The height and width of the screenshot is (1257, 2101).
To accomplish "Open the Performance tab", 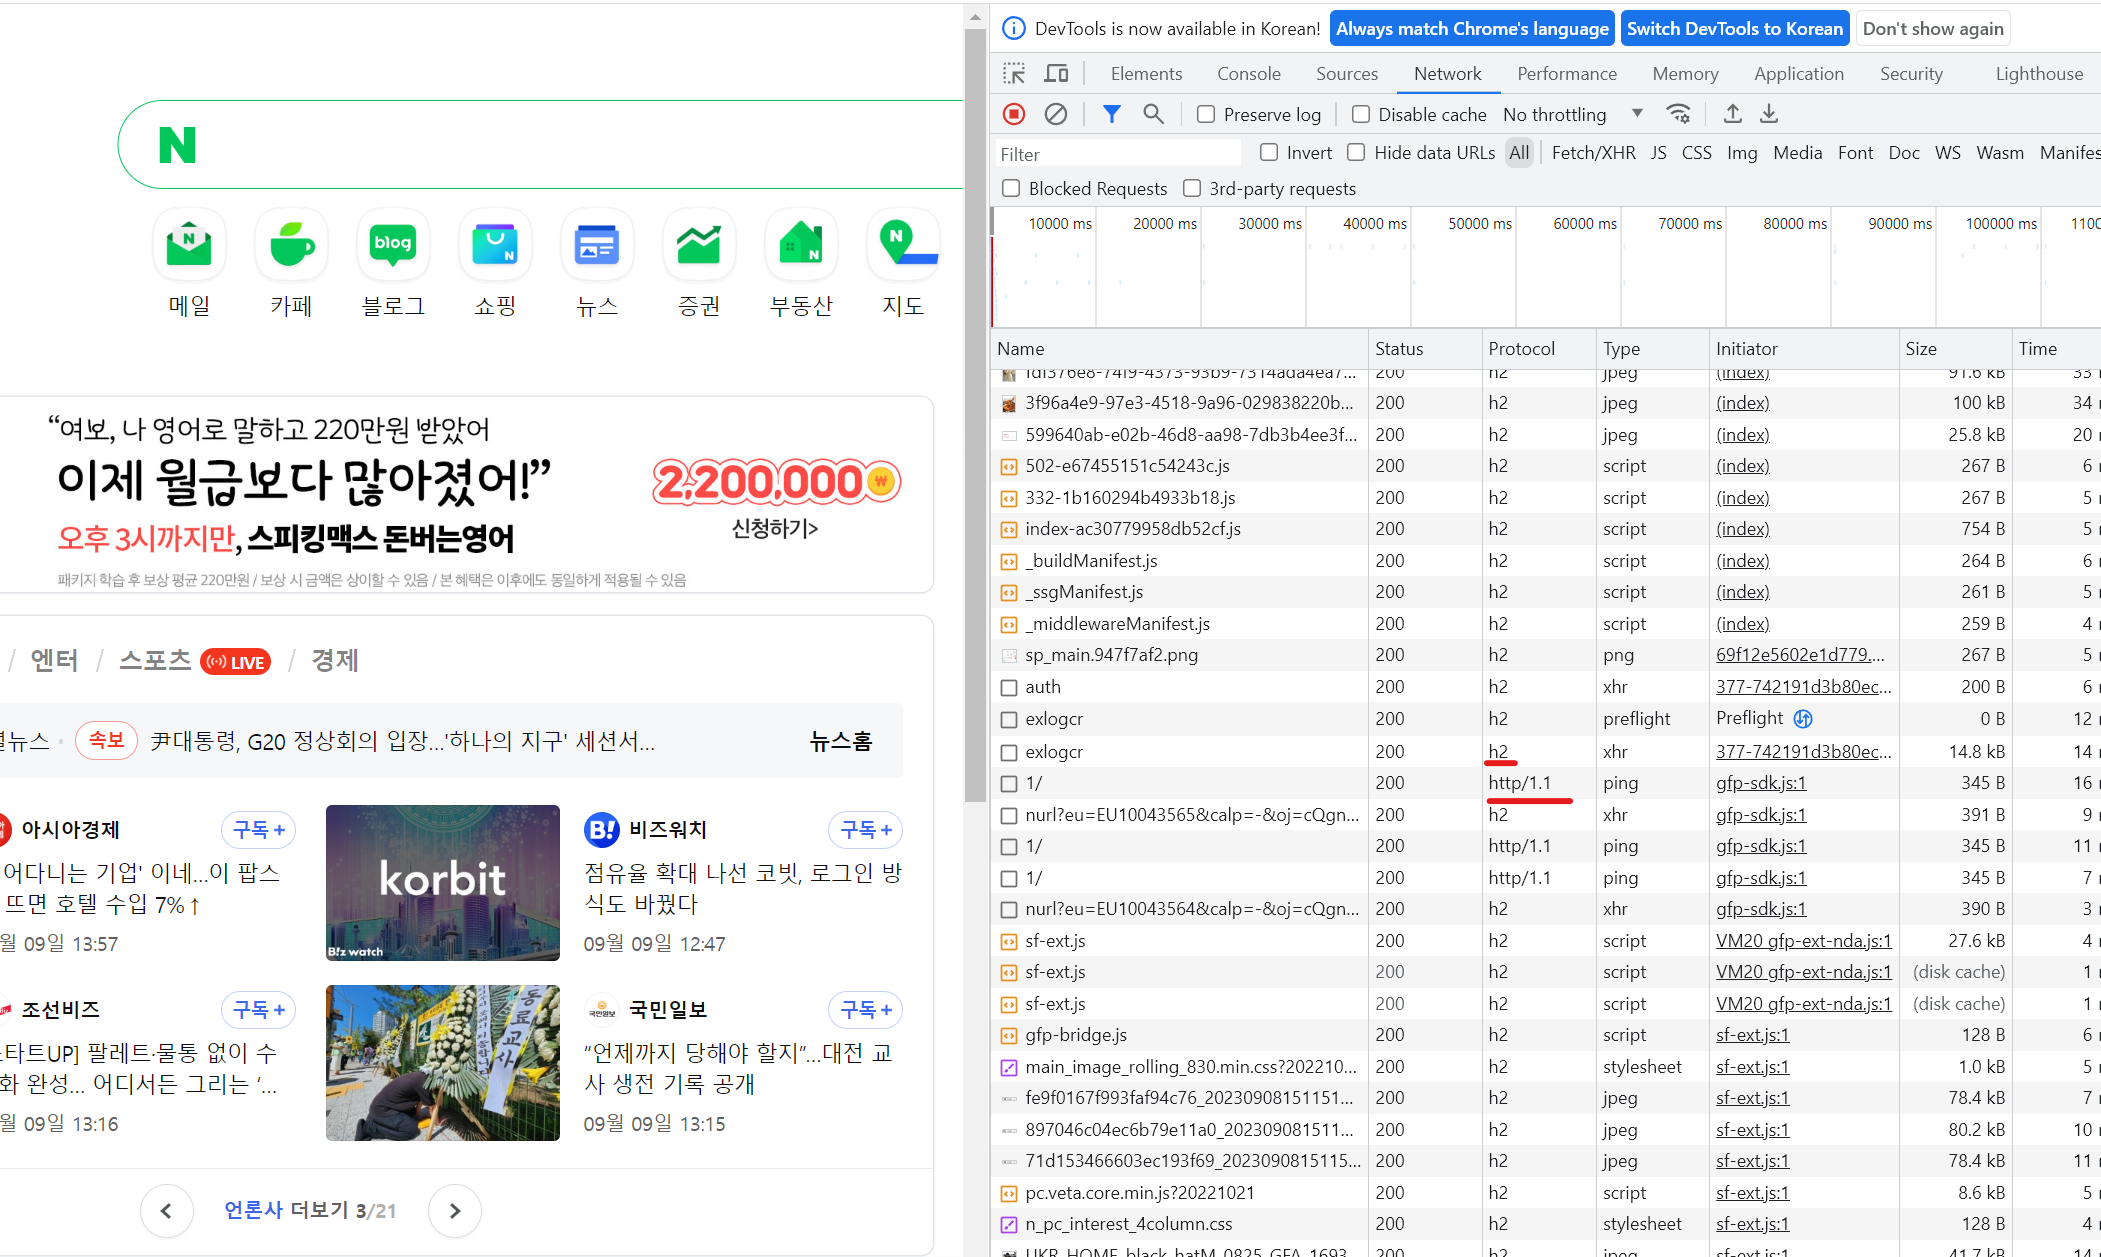I will pos(1566,73).
